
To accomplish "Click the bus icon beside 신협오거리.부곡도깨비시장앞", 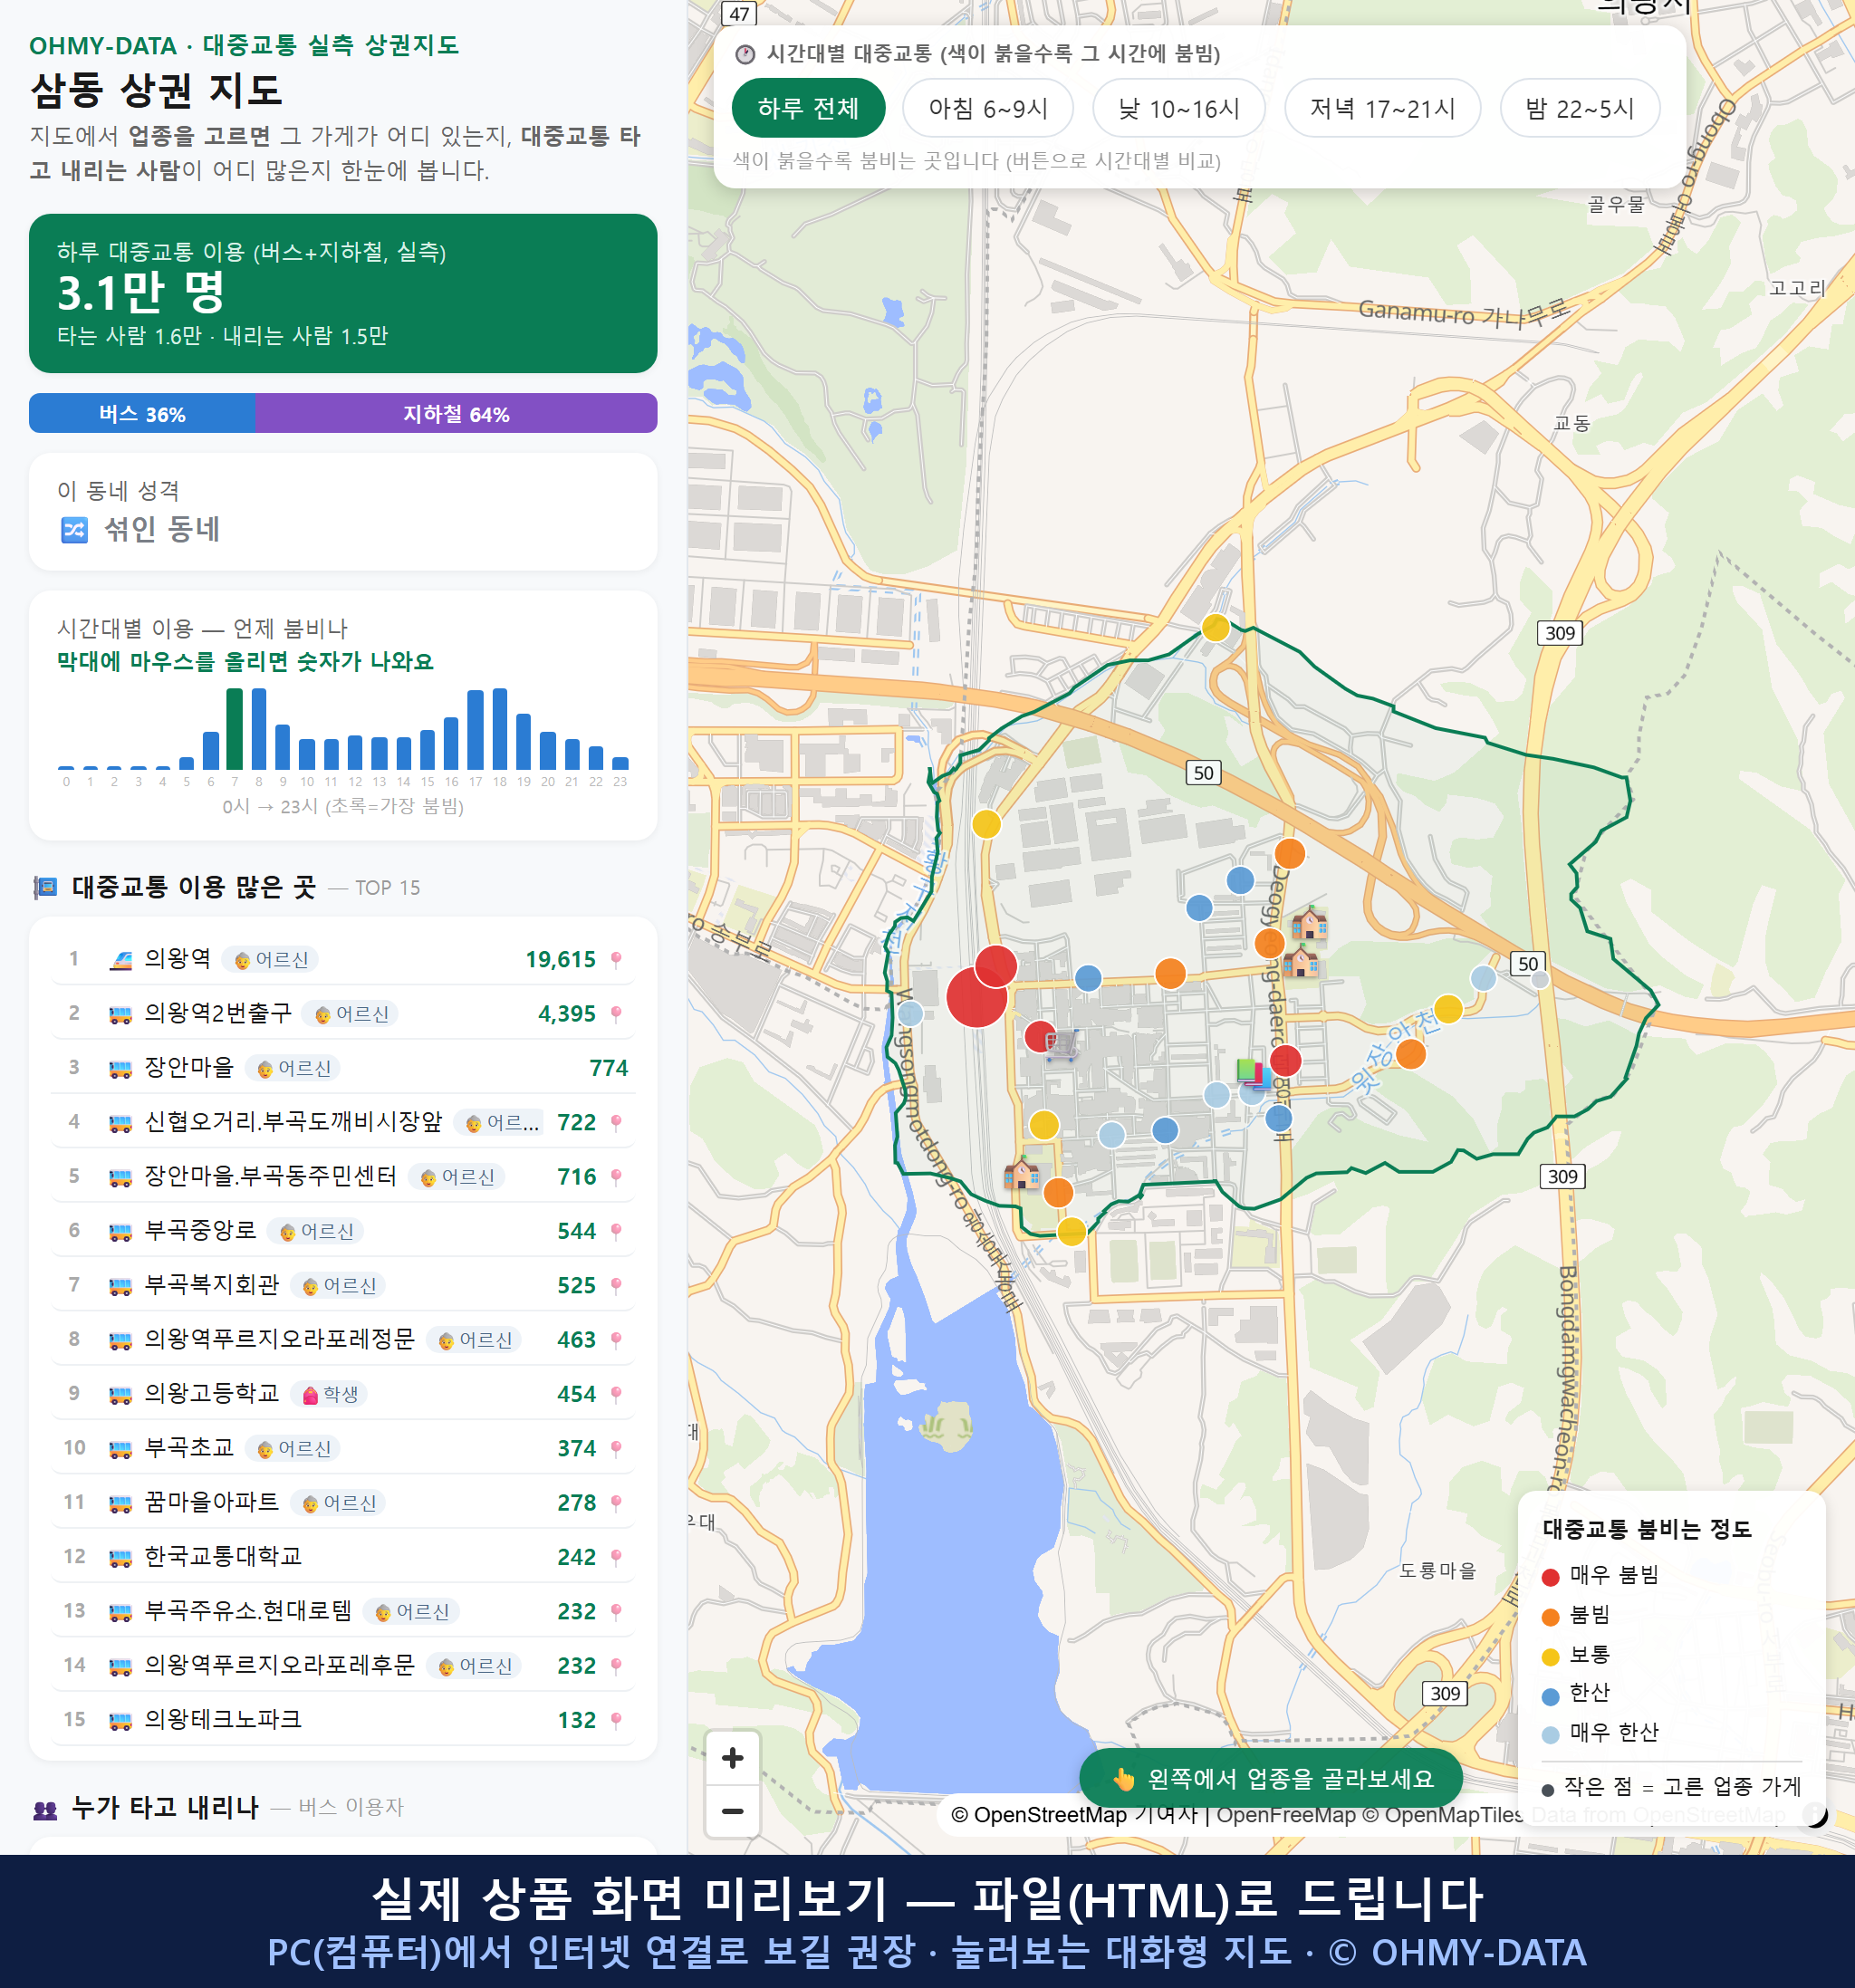I will (120, 1123).
